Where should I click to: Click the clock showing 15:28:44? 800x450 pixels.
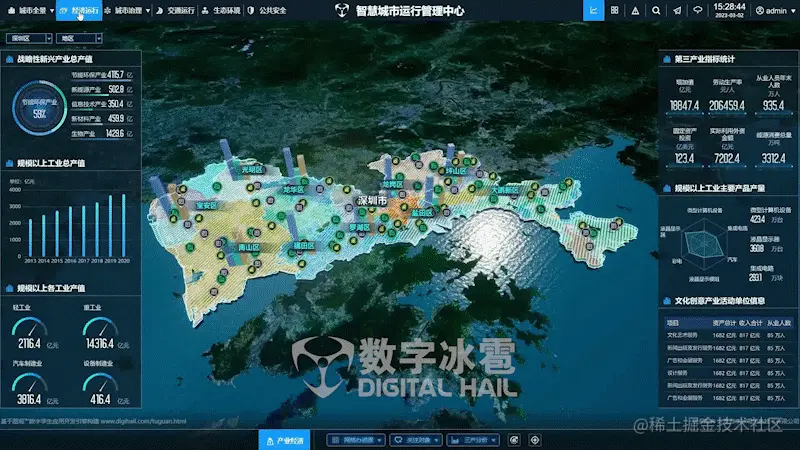(x=729, y=7)
